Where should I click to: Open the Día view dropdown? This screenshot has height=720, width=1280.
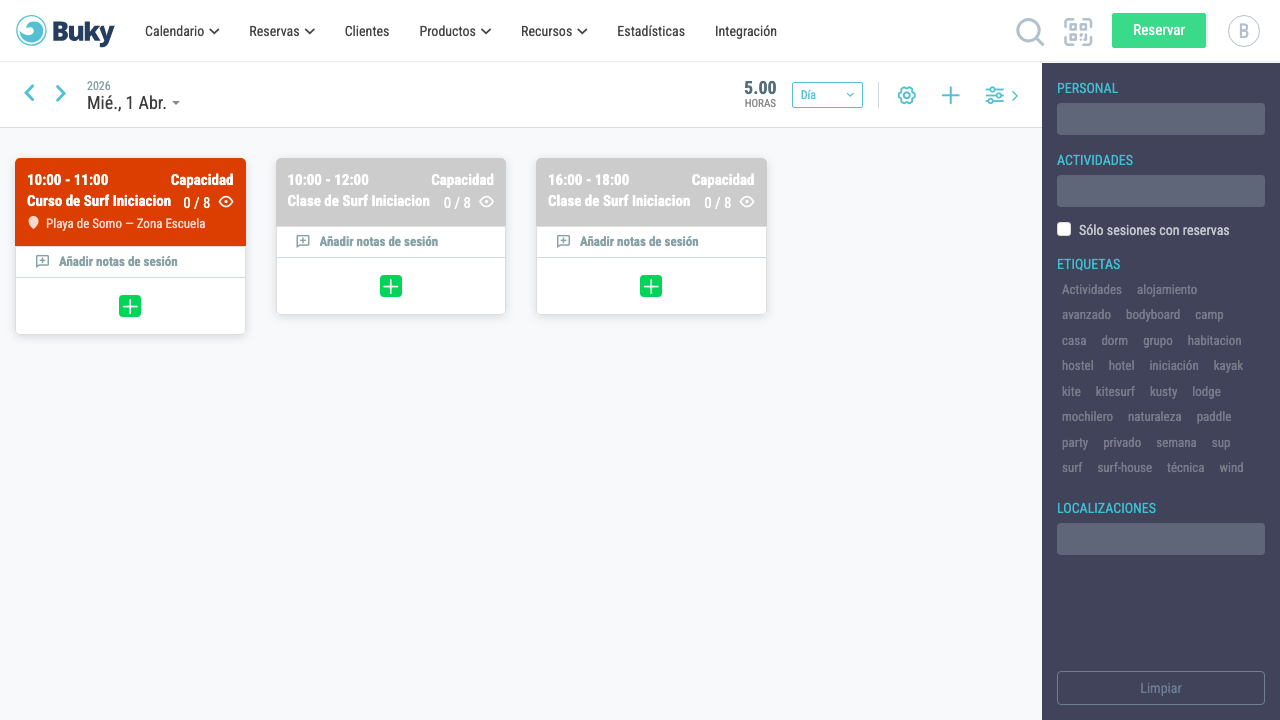click(x=827, y=95)
